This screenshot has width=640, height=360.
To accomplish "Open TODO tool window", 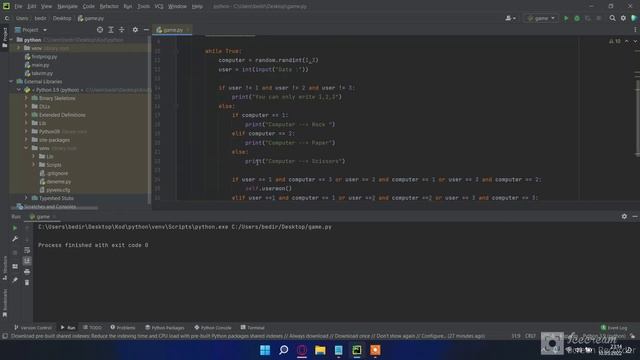I will pos(92,328).
